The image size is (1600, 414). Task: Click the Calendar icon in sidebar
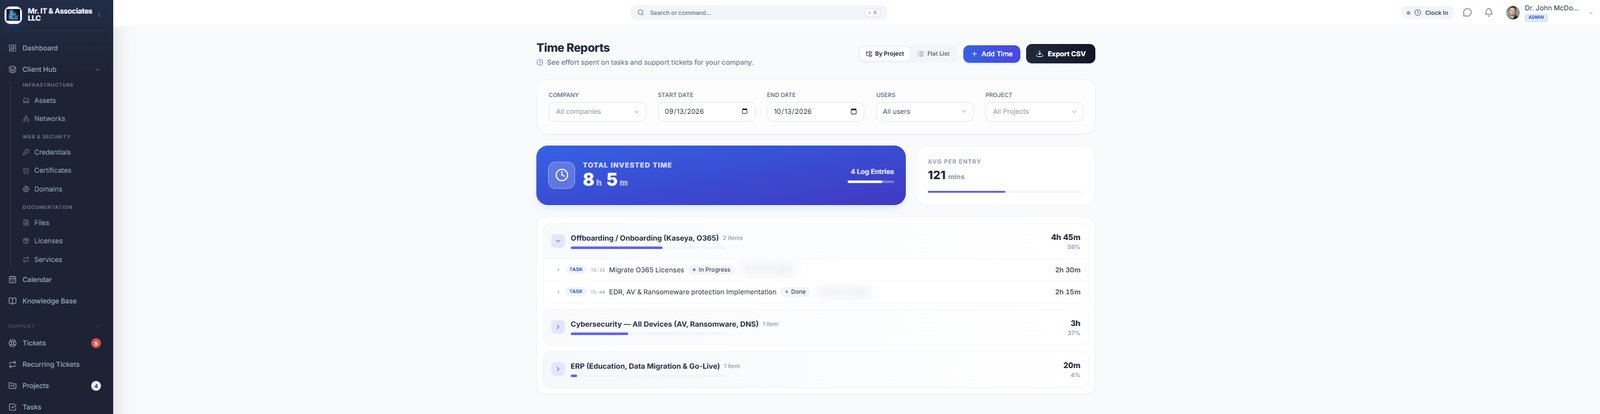pyautogui.click(x=12, y=280)
